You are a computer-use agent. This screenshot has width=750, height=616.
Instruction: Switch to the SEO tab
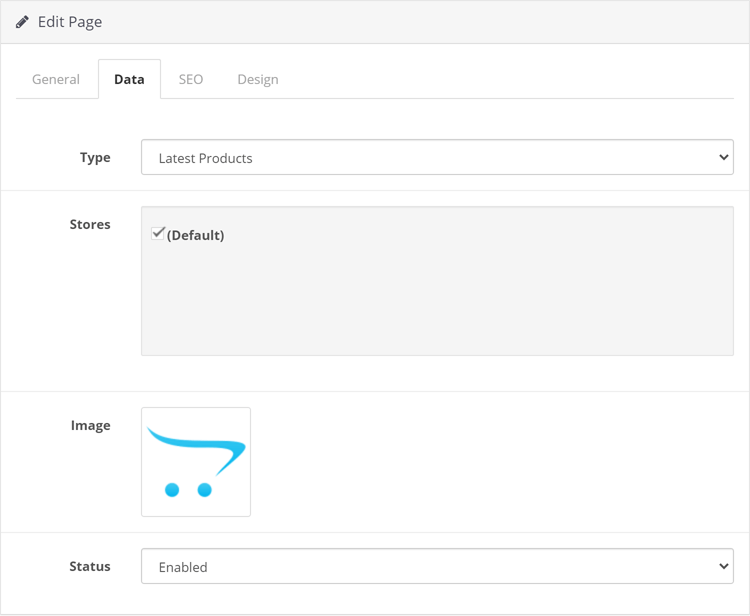[x=191, y=79]
